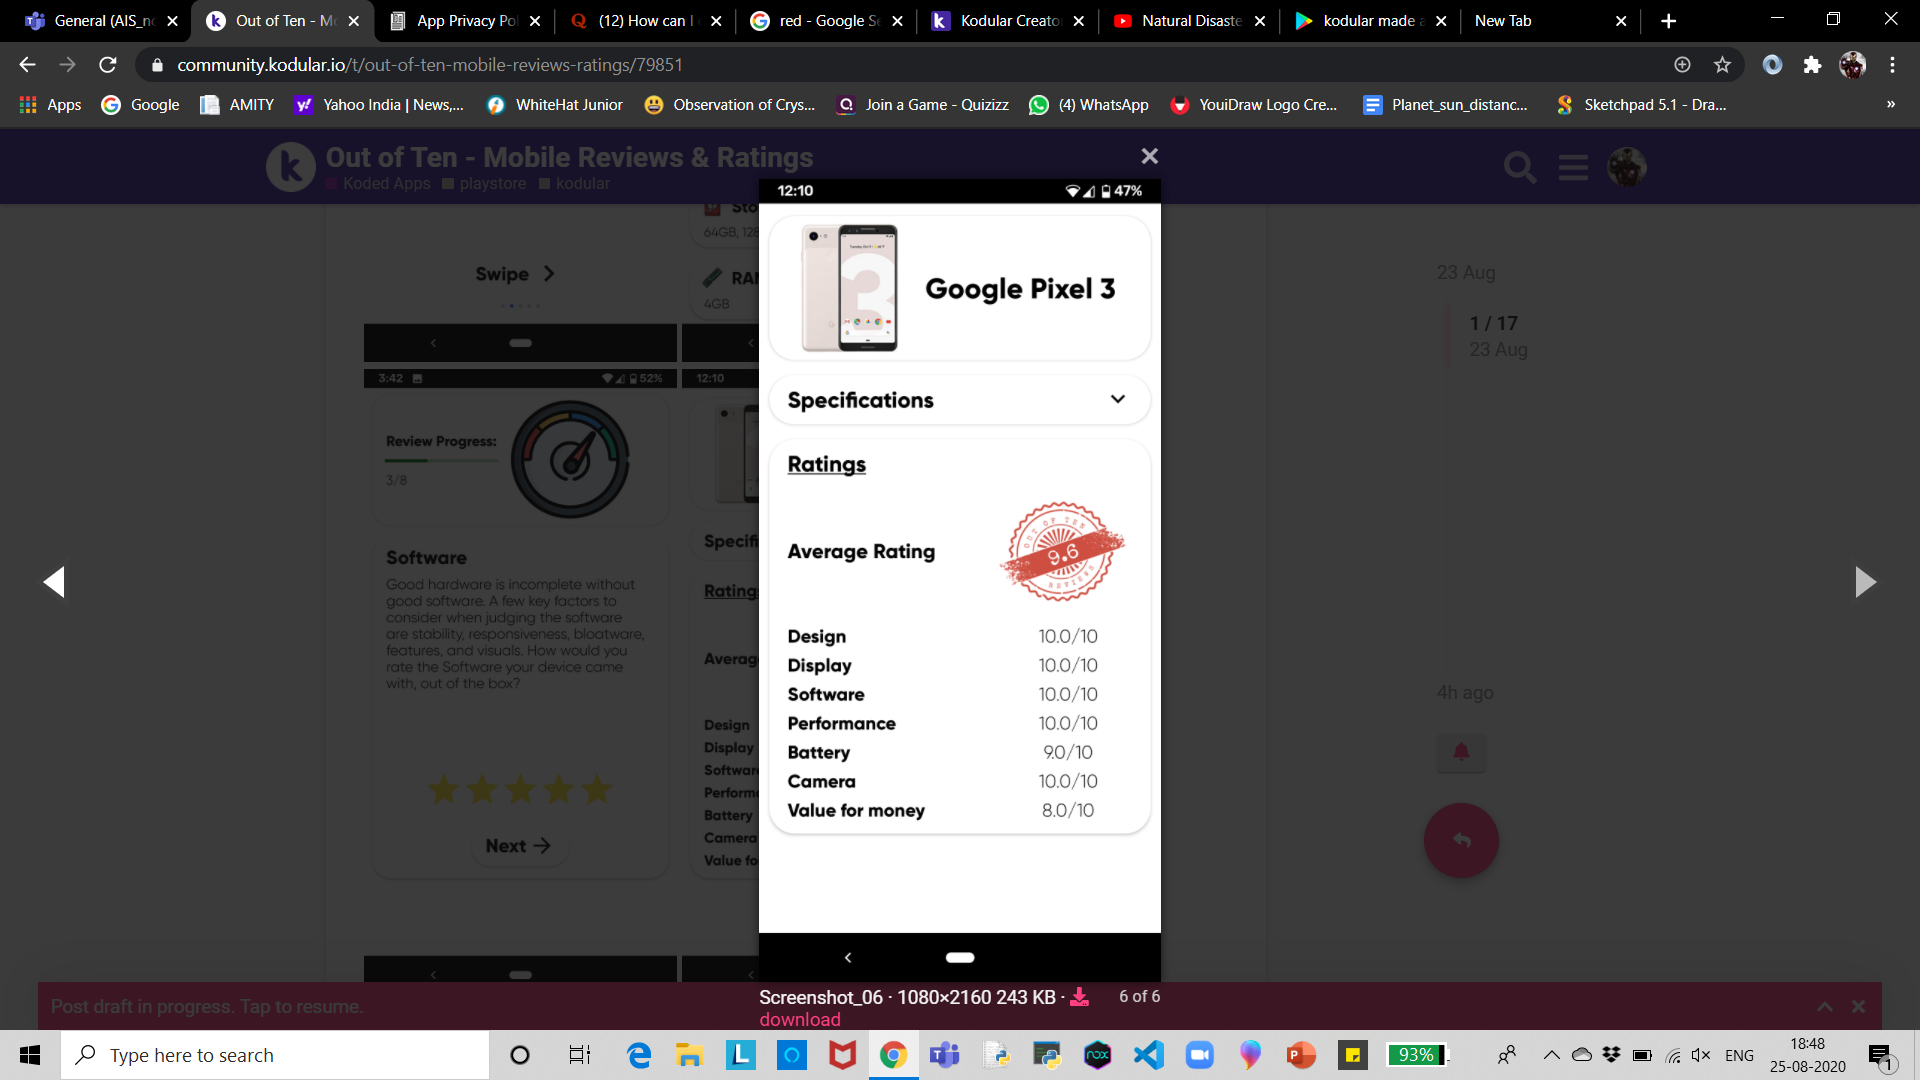Show hidden system tray icons
Viewport: 1920px width, 1080px height.
[x=1551, y=1055]
